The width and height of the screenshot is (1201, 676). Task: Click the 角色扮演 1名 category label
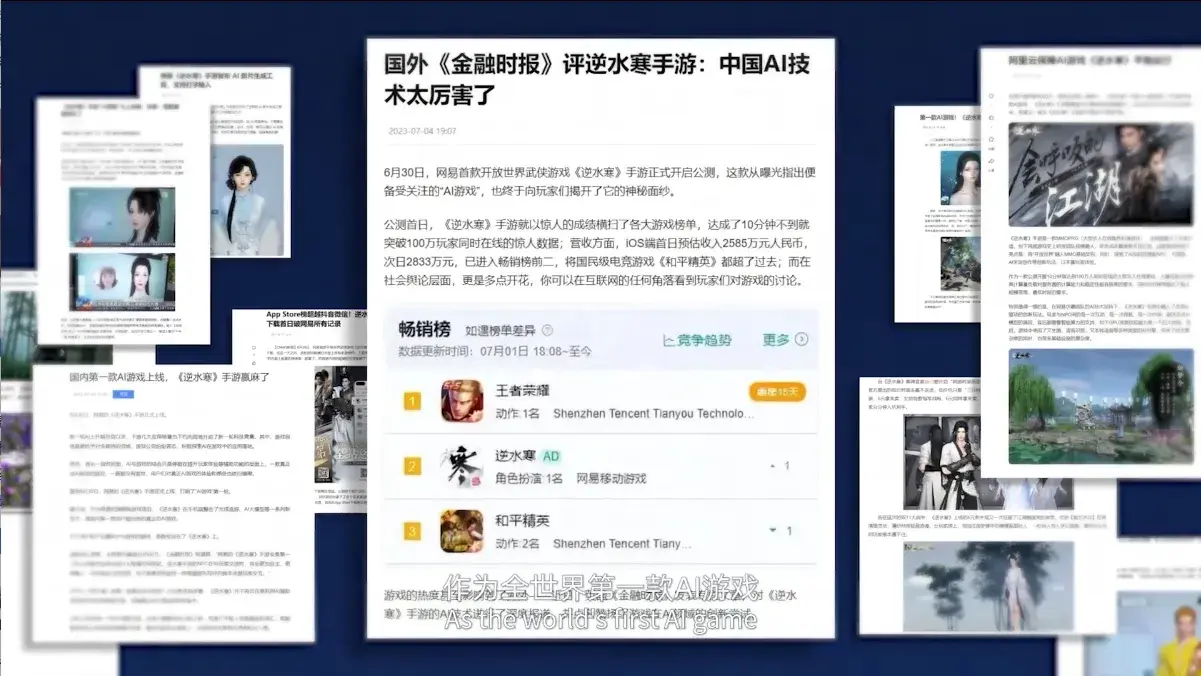click(x=529, y=478)
